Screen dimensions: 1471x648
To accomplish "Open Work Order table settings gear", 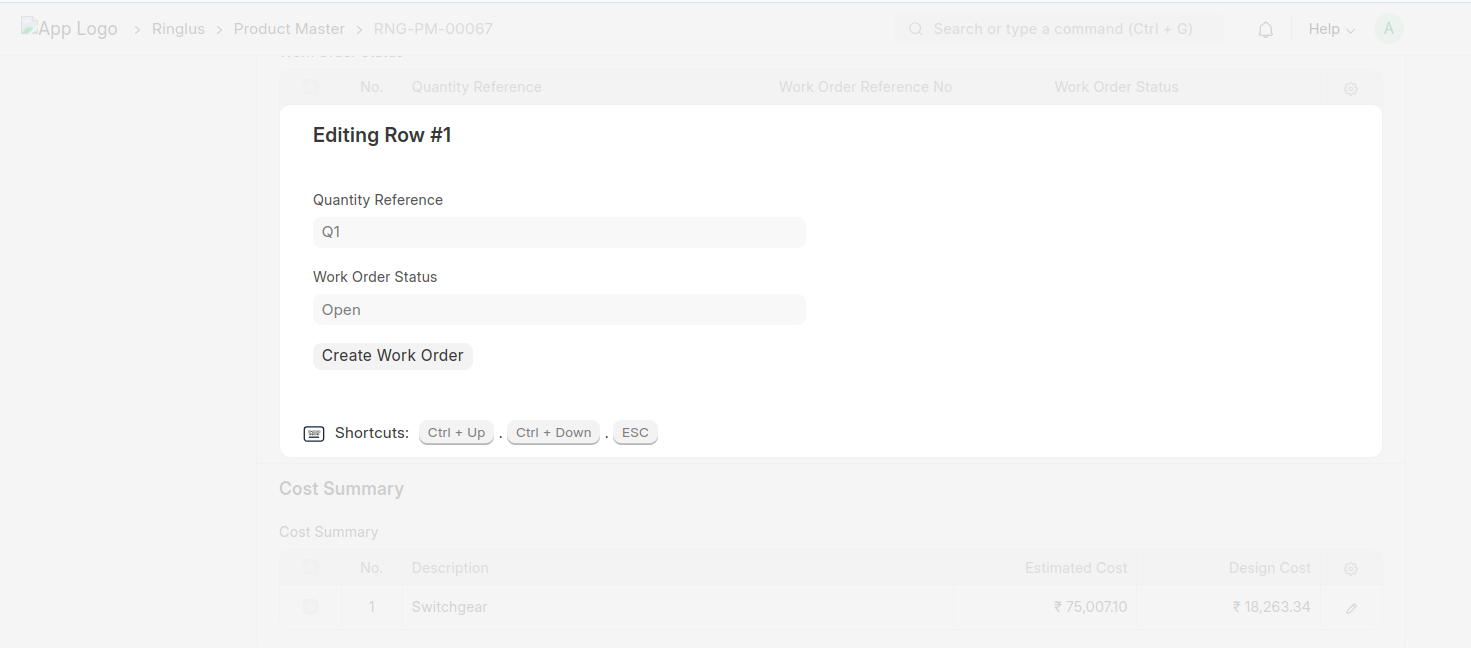I will pyautogui.click(x=1350, y=88).
